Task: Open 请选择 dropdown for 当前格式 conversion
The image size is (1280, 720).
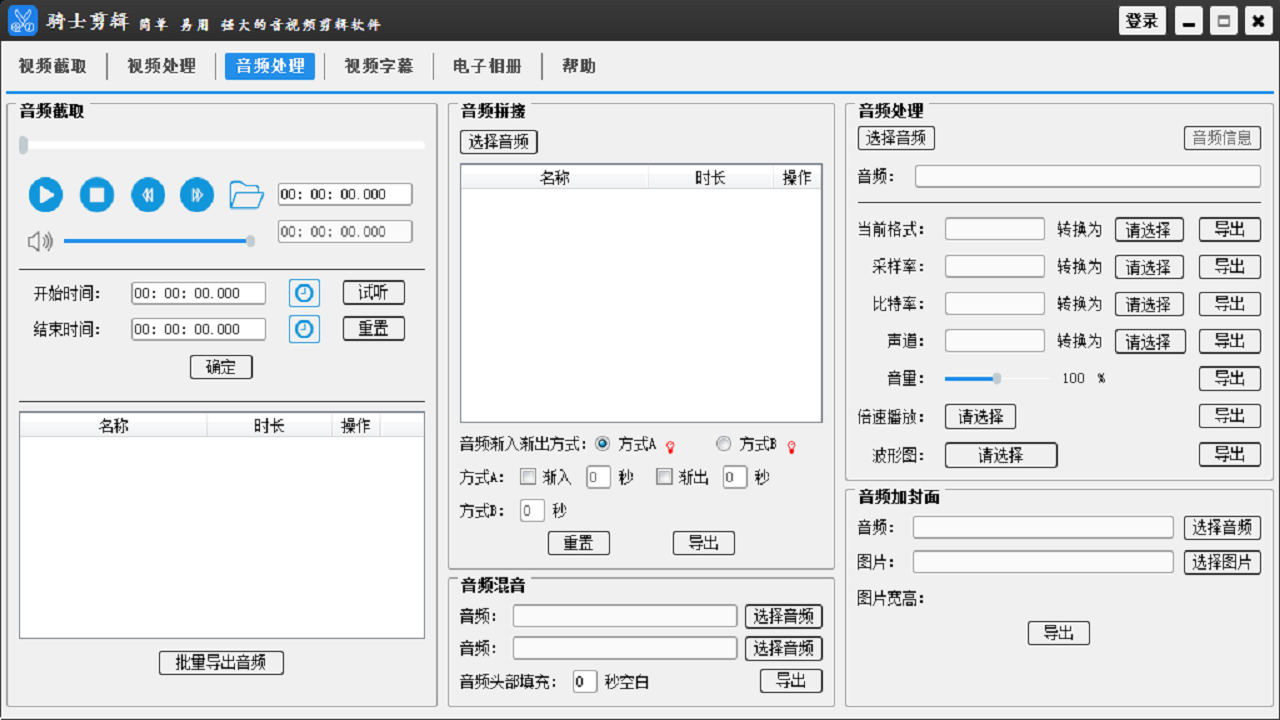Action: 1149,229
